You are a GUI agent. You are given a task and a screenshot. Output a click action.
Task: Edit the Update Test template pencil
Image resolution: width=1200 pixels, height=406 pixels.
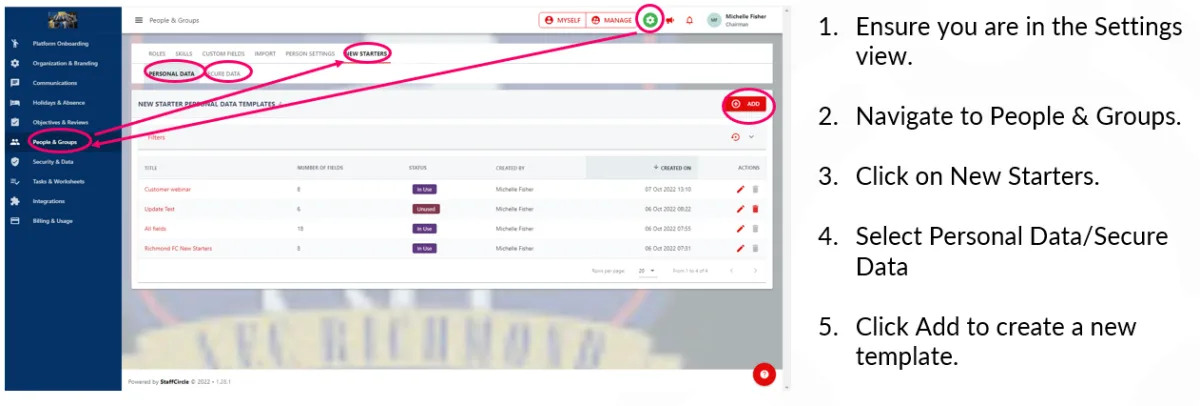tap(740, 209)
